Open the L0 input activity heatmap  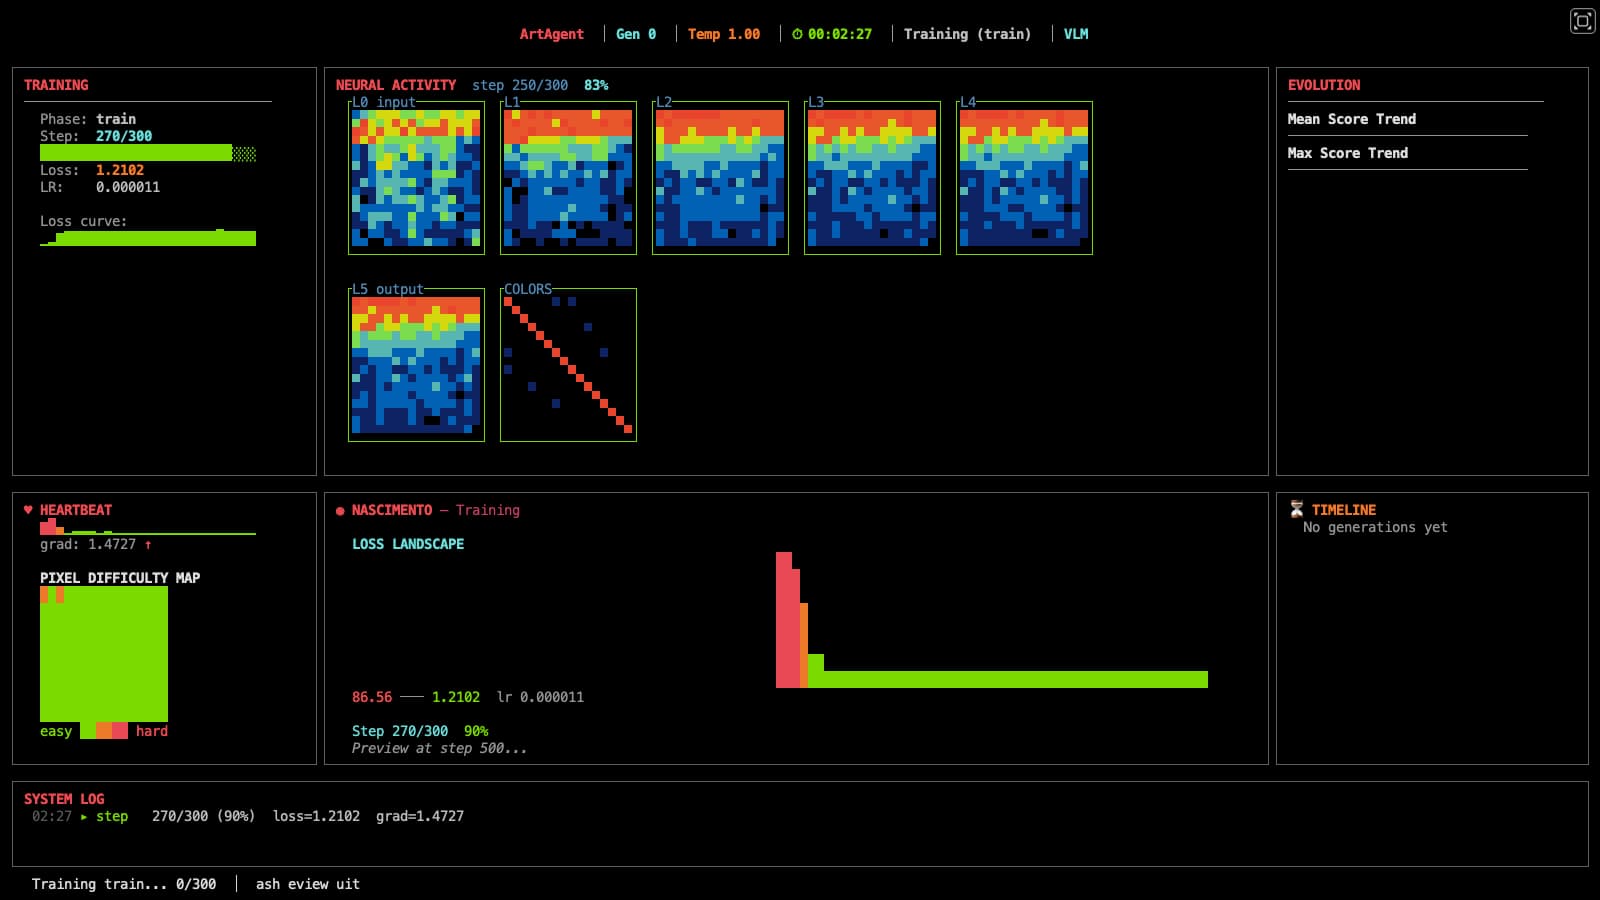coord(416,178)
